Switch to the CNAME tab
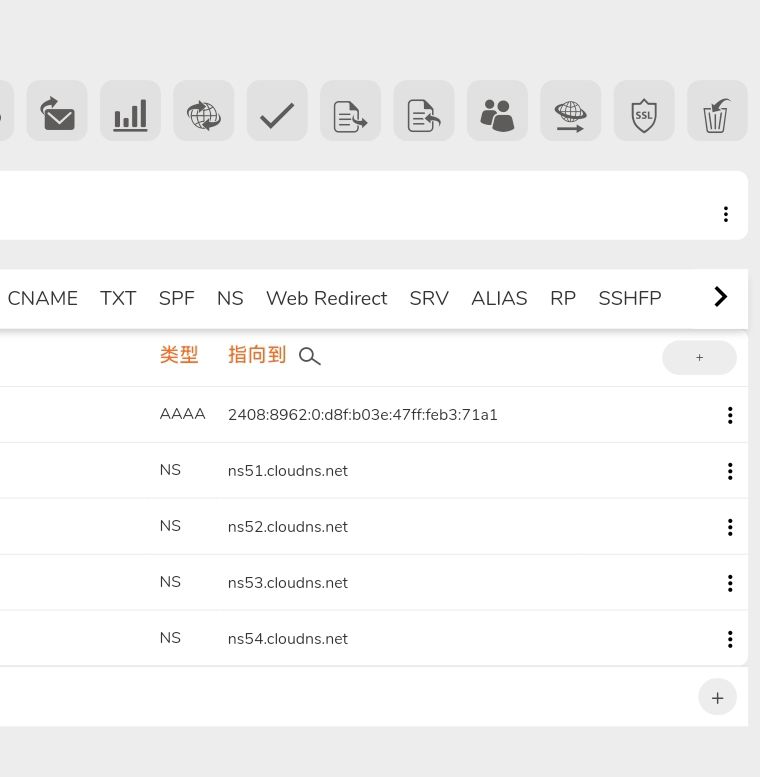The height and width of the screenshot is (777, 760). pyautogui.click(x=43, y=298)
